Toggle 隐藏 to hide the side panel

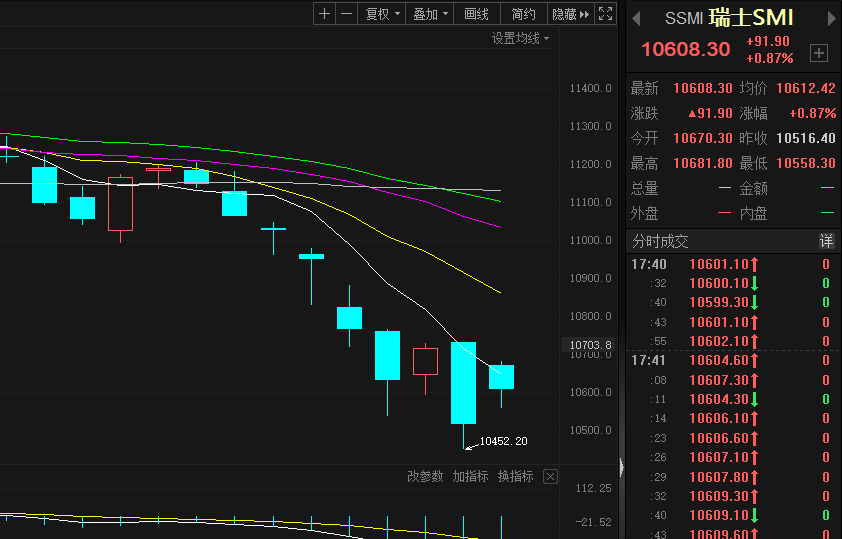(x=570, y=13)
